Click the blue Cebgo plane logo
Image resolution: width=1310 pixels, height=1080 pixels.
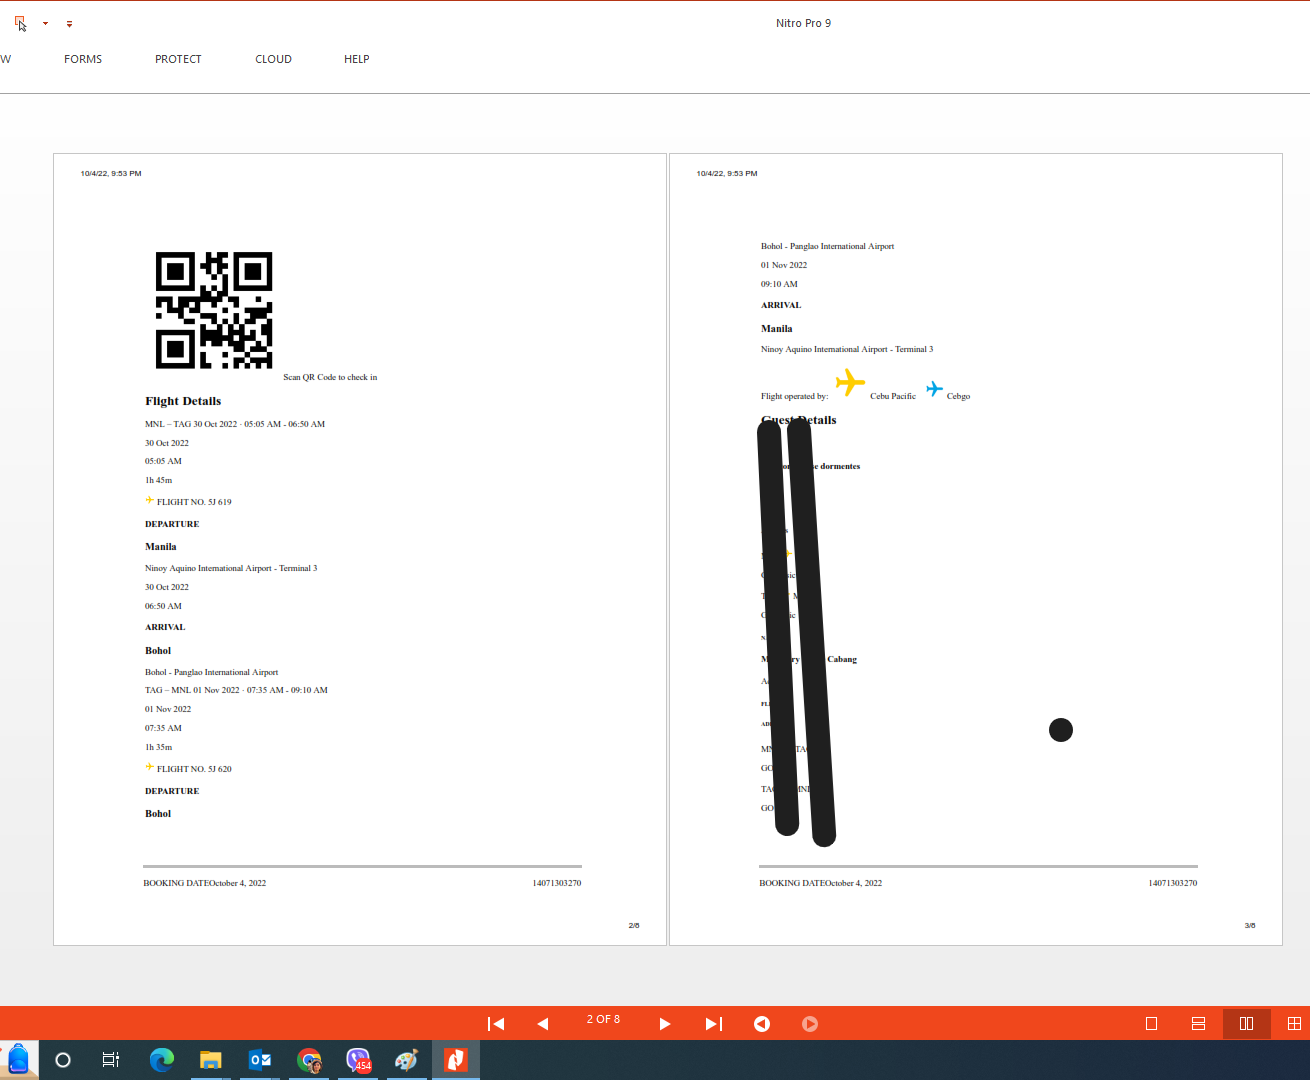coord(934,388)
